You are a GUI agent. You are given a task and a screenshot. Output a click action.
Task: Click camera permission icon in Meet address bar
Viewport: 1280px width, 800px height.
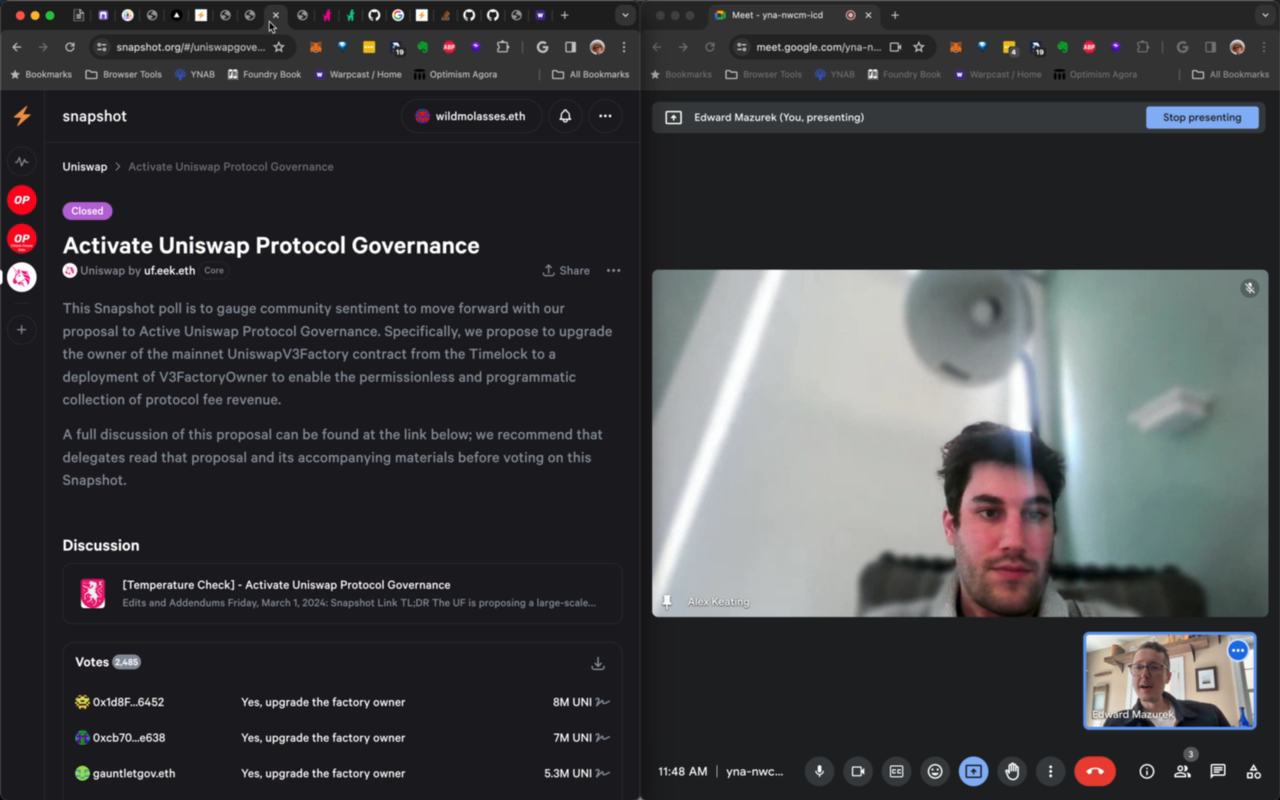click(x=895, y=47)
